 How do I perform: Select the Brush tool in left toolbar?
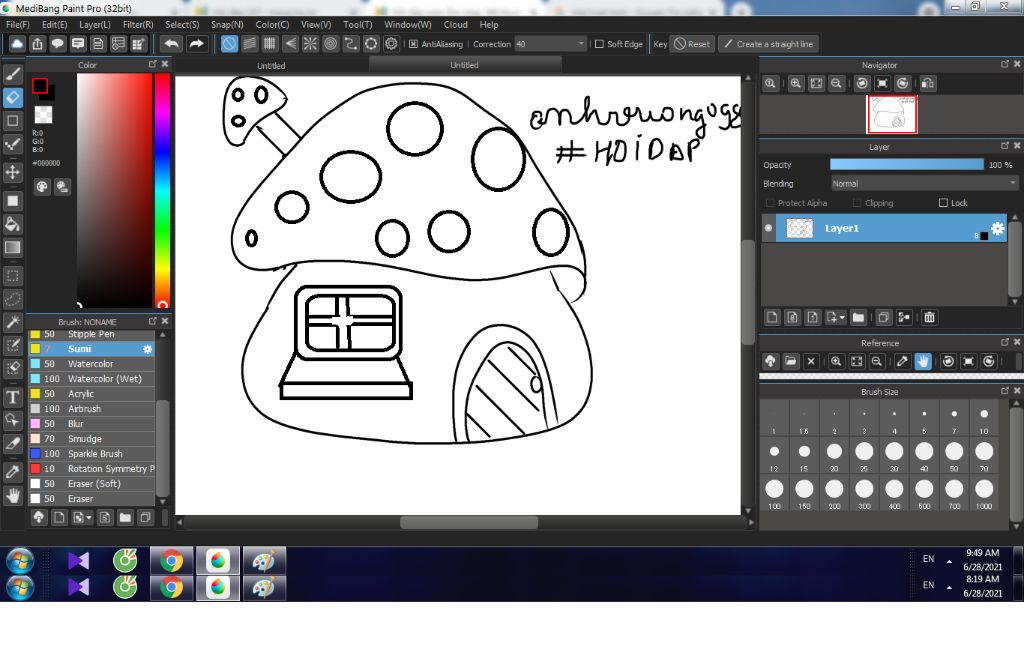click(12, 74)
